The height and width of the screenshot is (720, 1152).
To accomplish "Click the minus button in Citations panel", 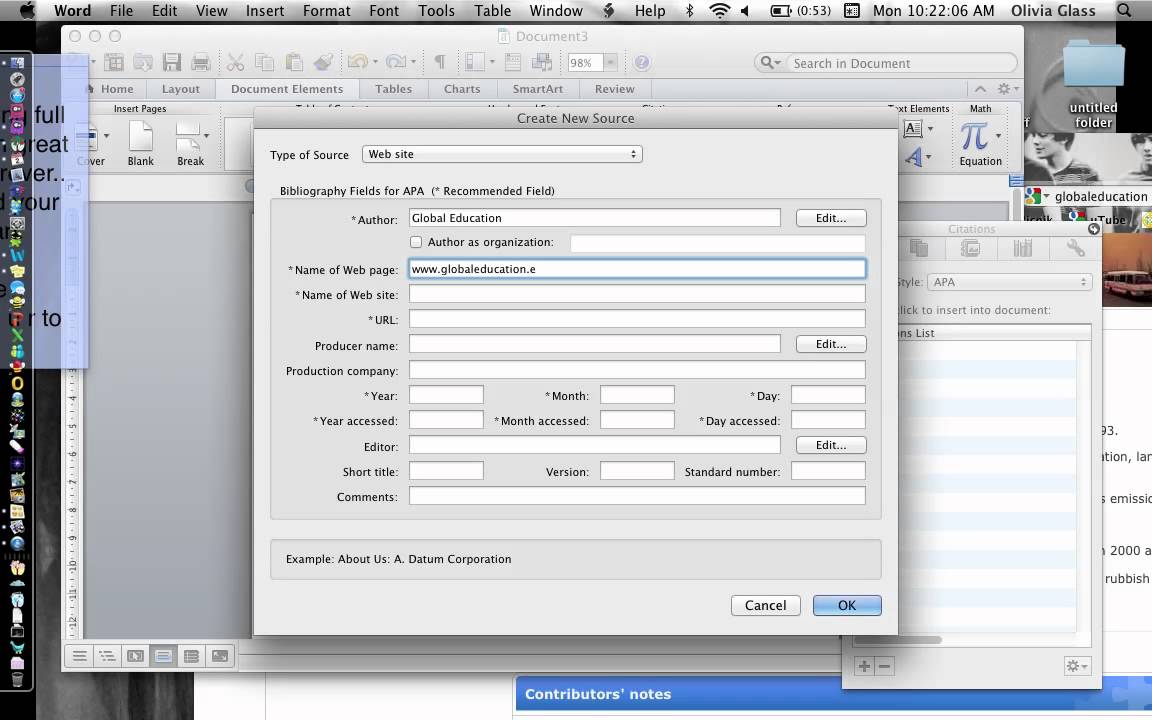I will coord(885,666).
